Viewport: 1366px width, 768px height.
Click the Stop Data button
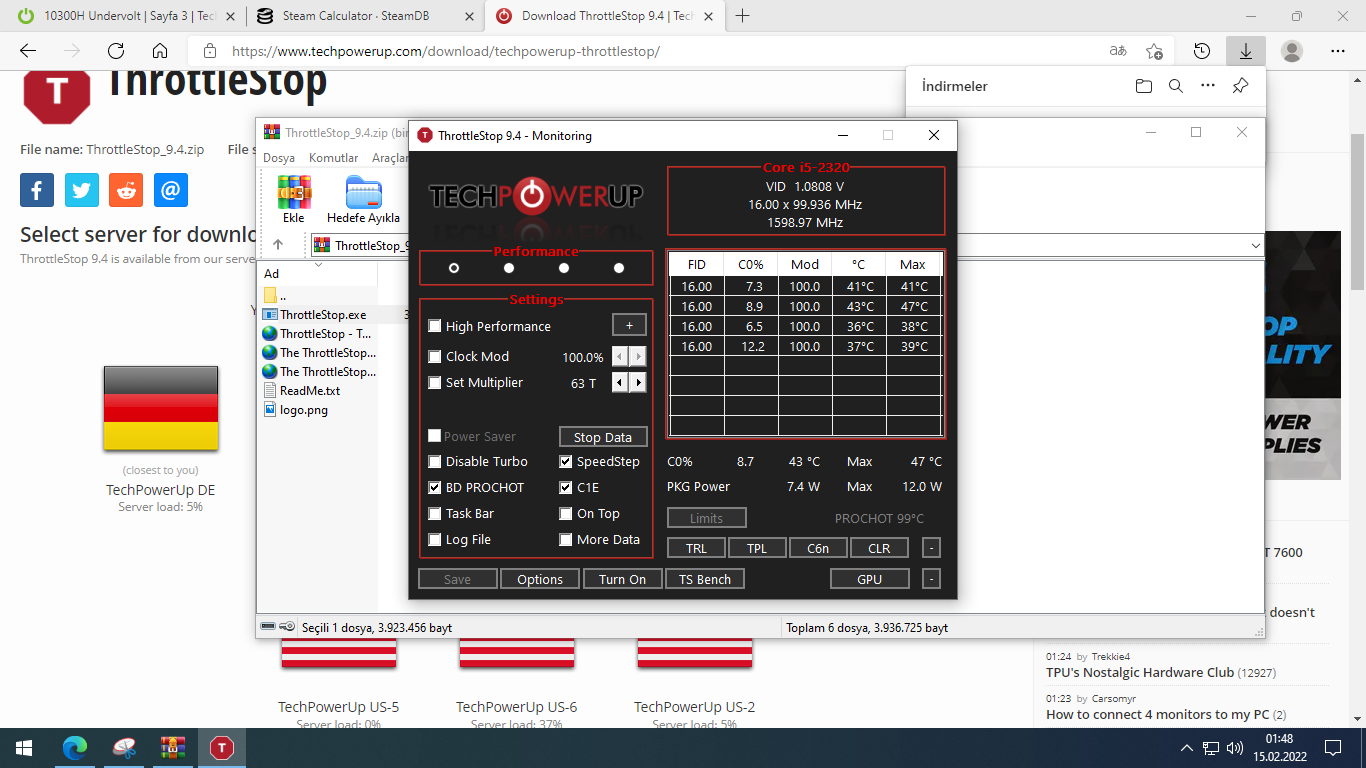click(603, 437)
